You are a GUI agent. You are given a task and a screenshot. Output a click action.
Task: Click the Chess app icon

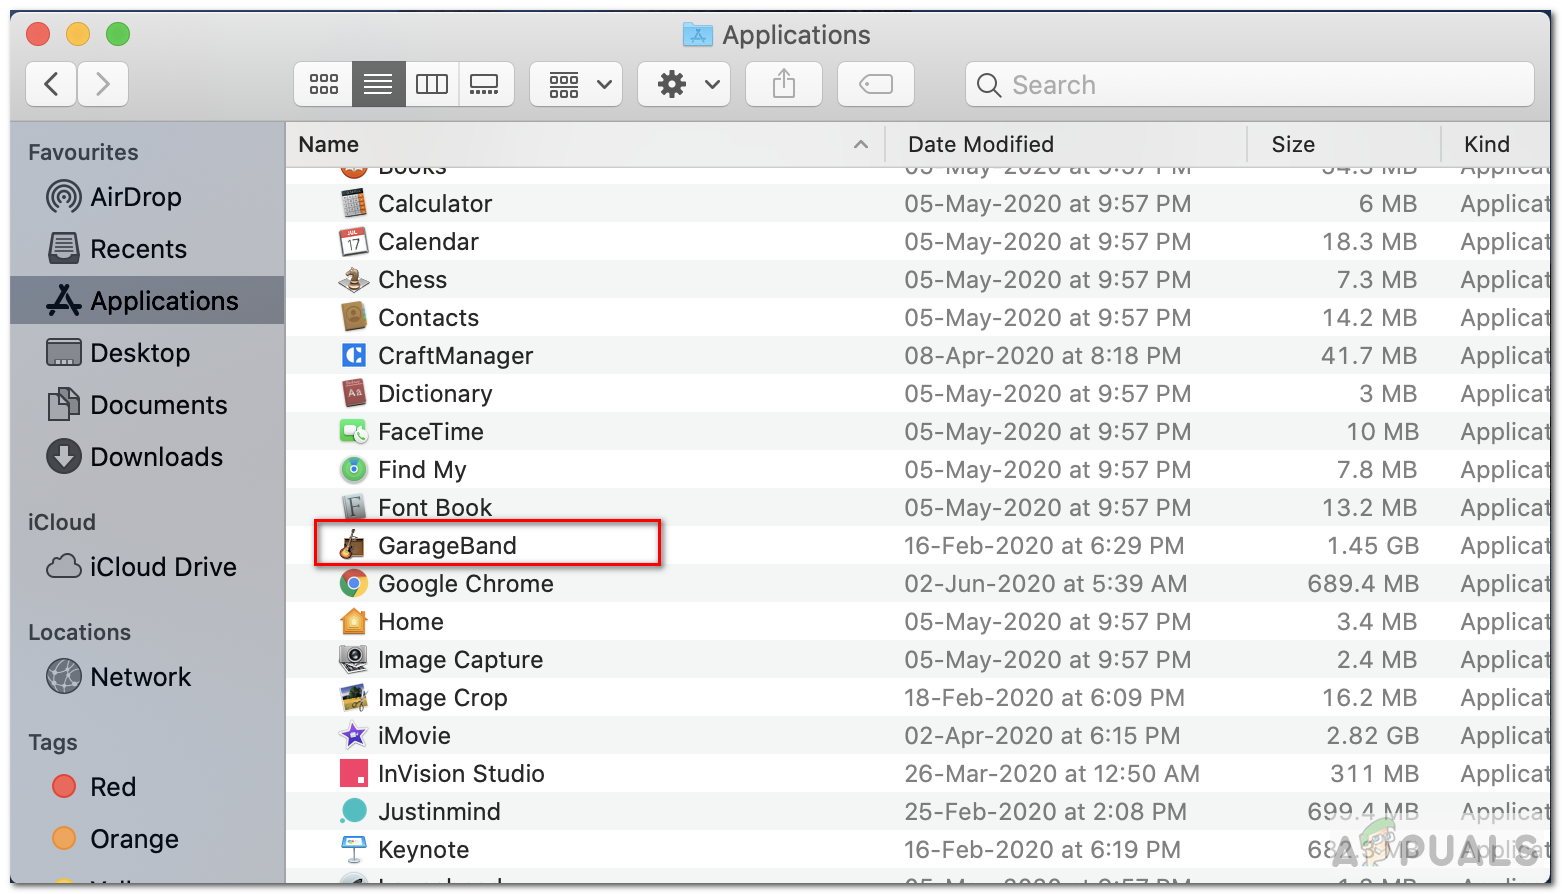point(354,279)
